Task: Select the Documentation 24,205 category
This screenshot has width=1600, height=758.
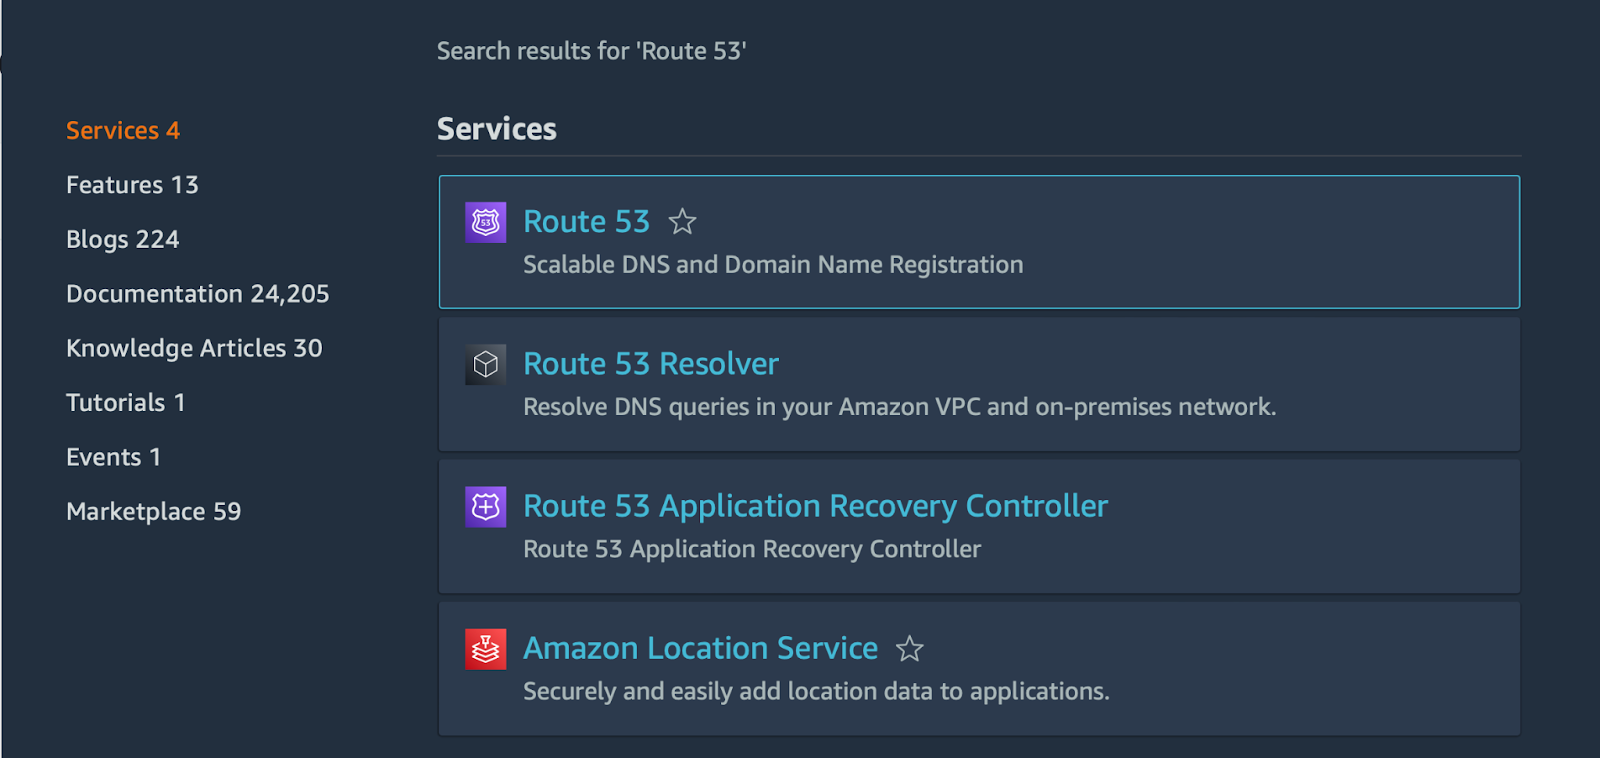Action: pos(198,294)
